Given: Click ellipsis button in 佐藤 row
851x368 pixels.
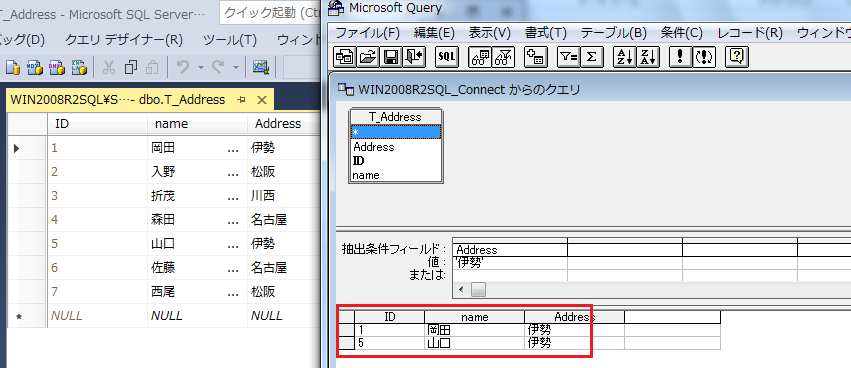Looking at the screenshot, I should click(233, 268).
